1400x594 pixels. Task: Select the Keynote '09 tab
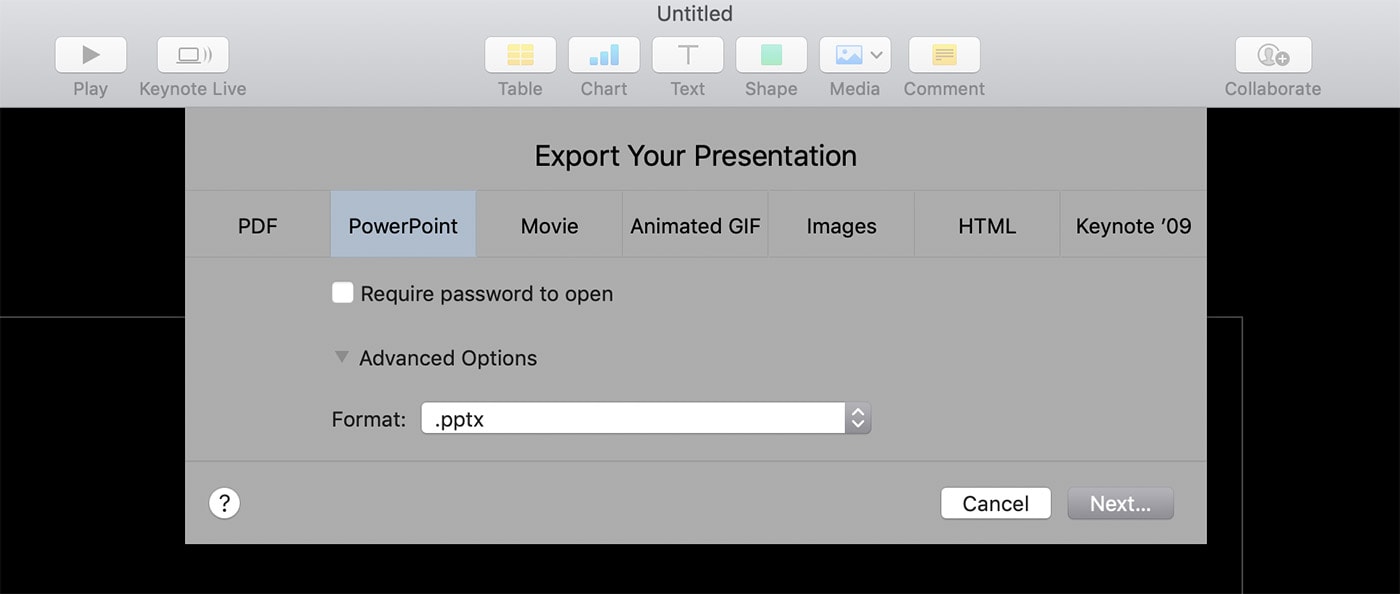point(1133,226)
